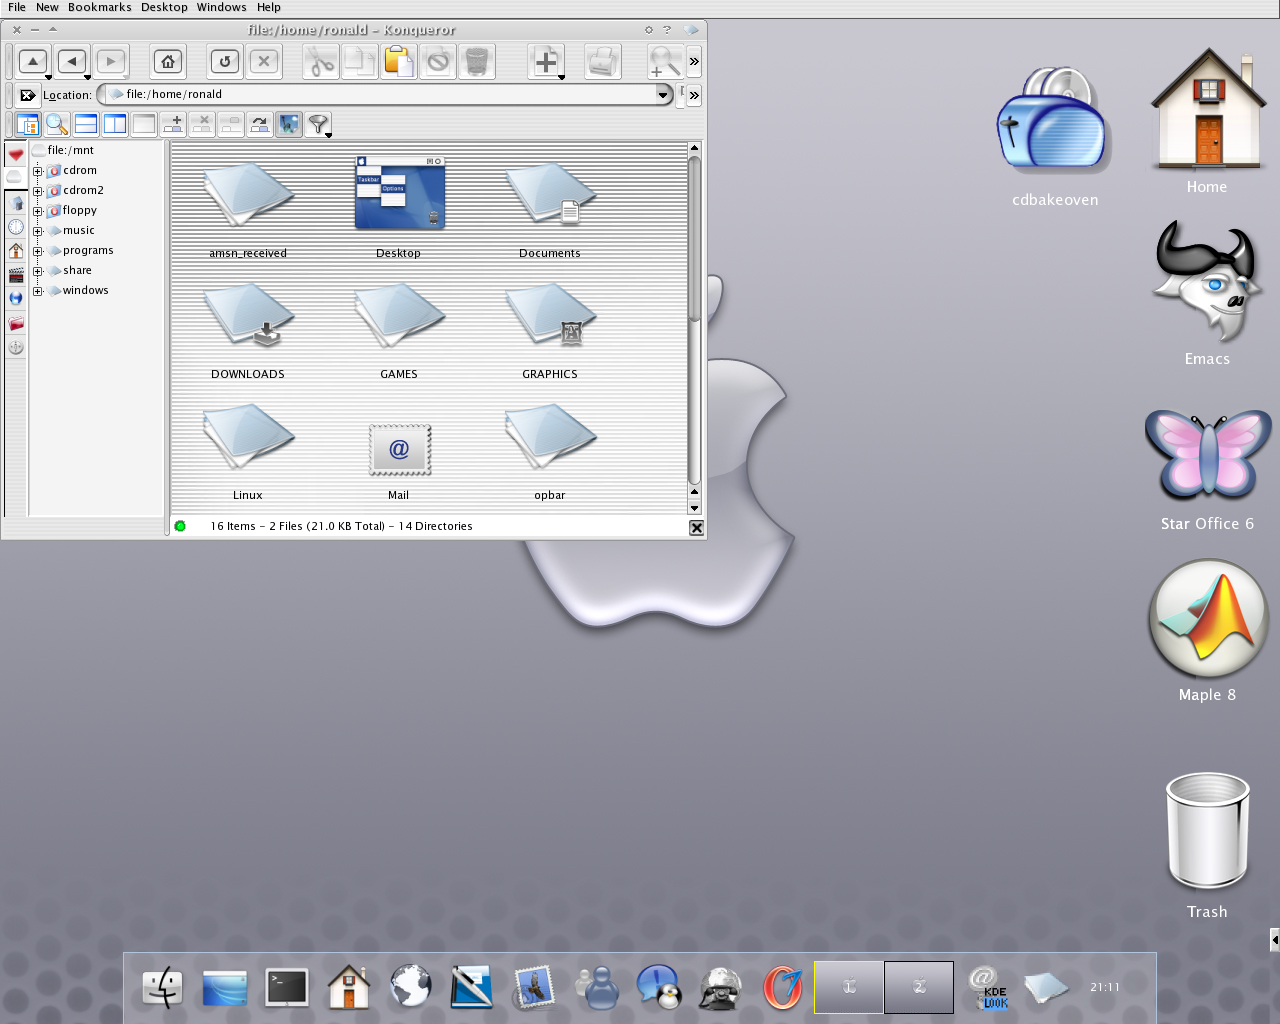Clear the location bar with black X arrow icon

coord(28,95)
